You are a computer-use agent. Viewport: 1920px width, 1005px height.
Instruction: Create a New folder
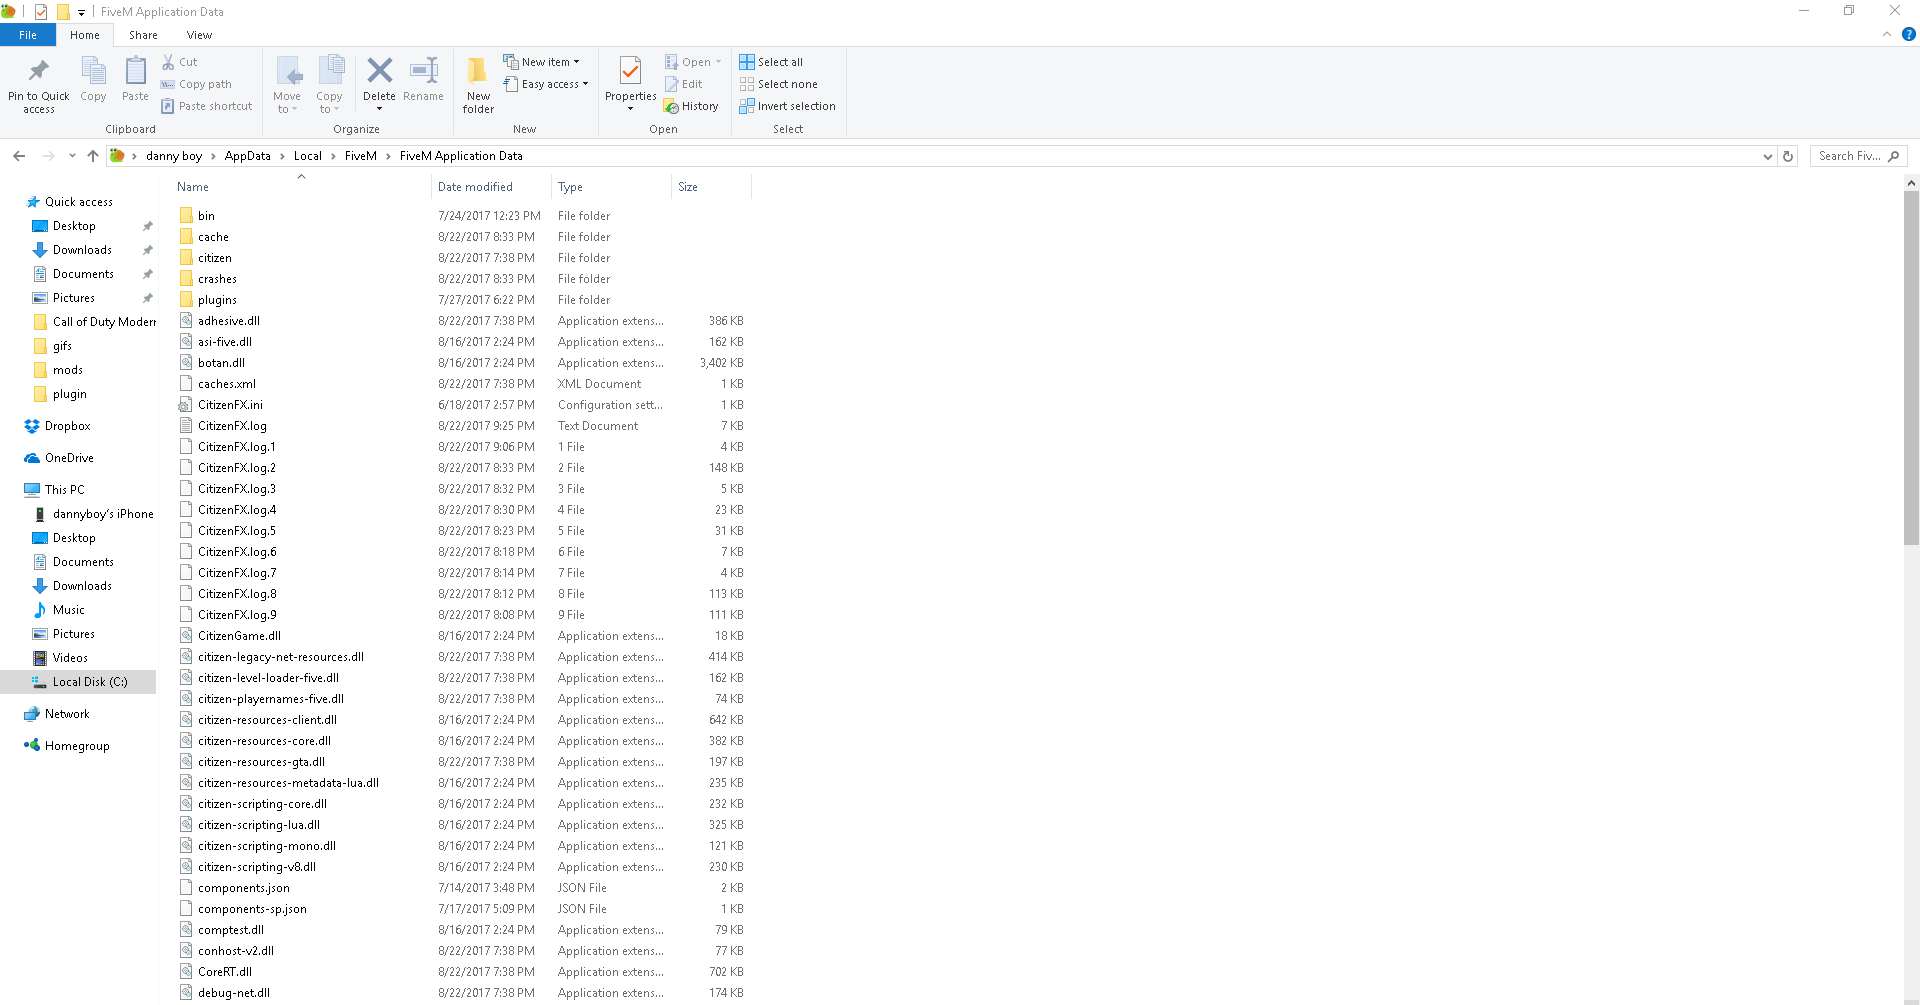coord(478,85)
